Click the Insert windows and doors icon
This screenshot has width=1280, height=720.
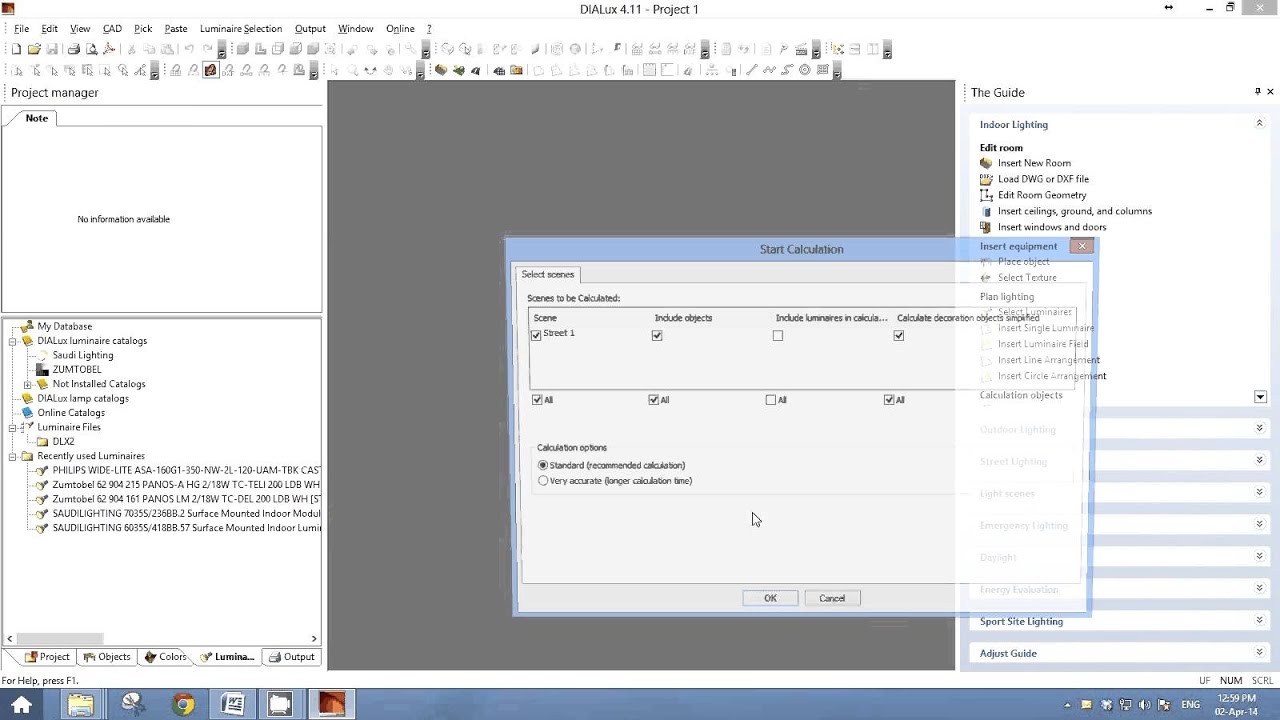(986, 227)
